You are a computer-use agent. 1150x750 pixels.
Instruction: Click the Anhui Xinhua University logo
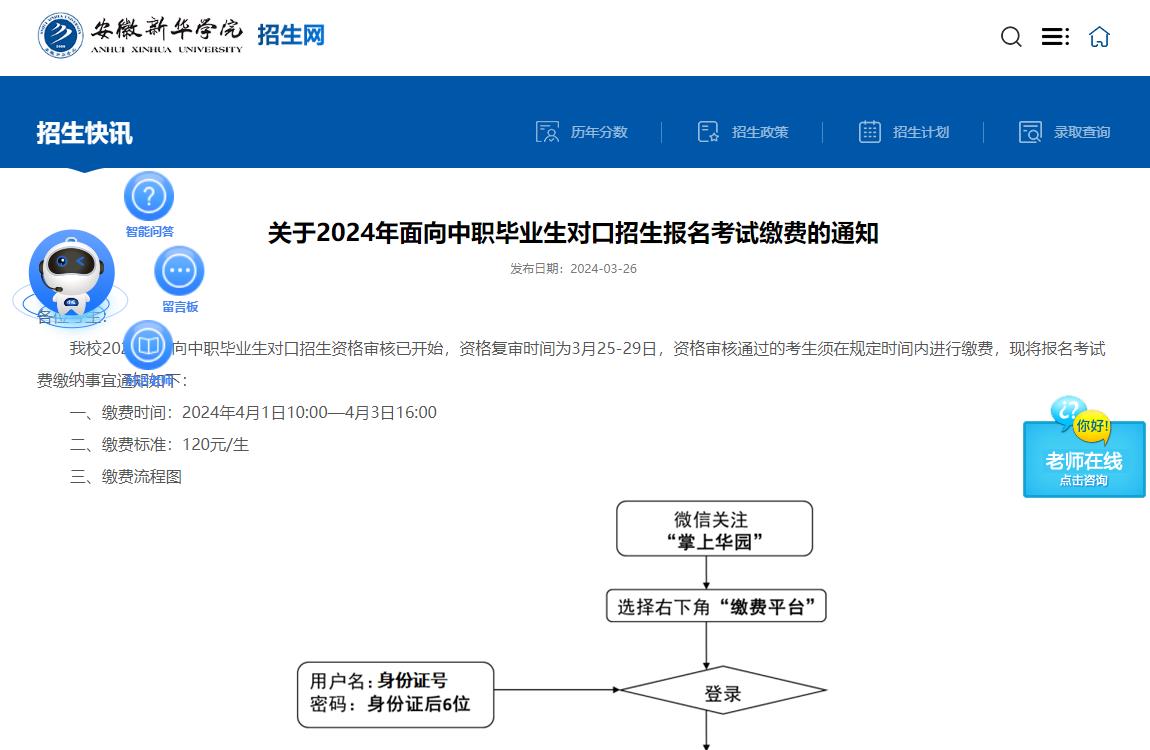point(140,35)
